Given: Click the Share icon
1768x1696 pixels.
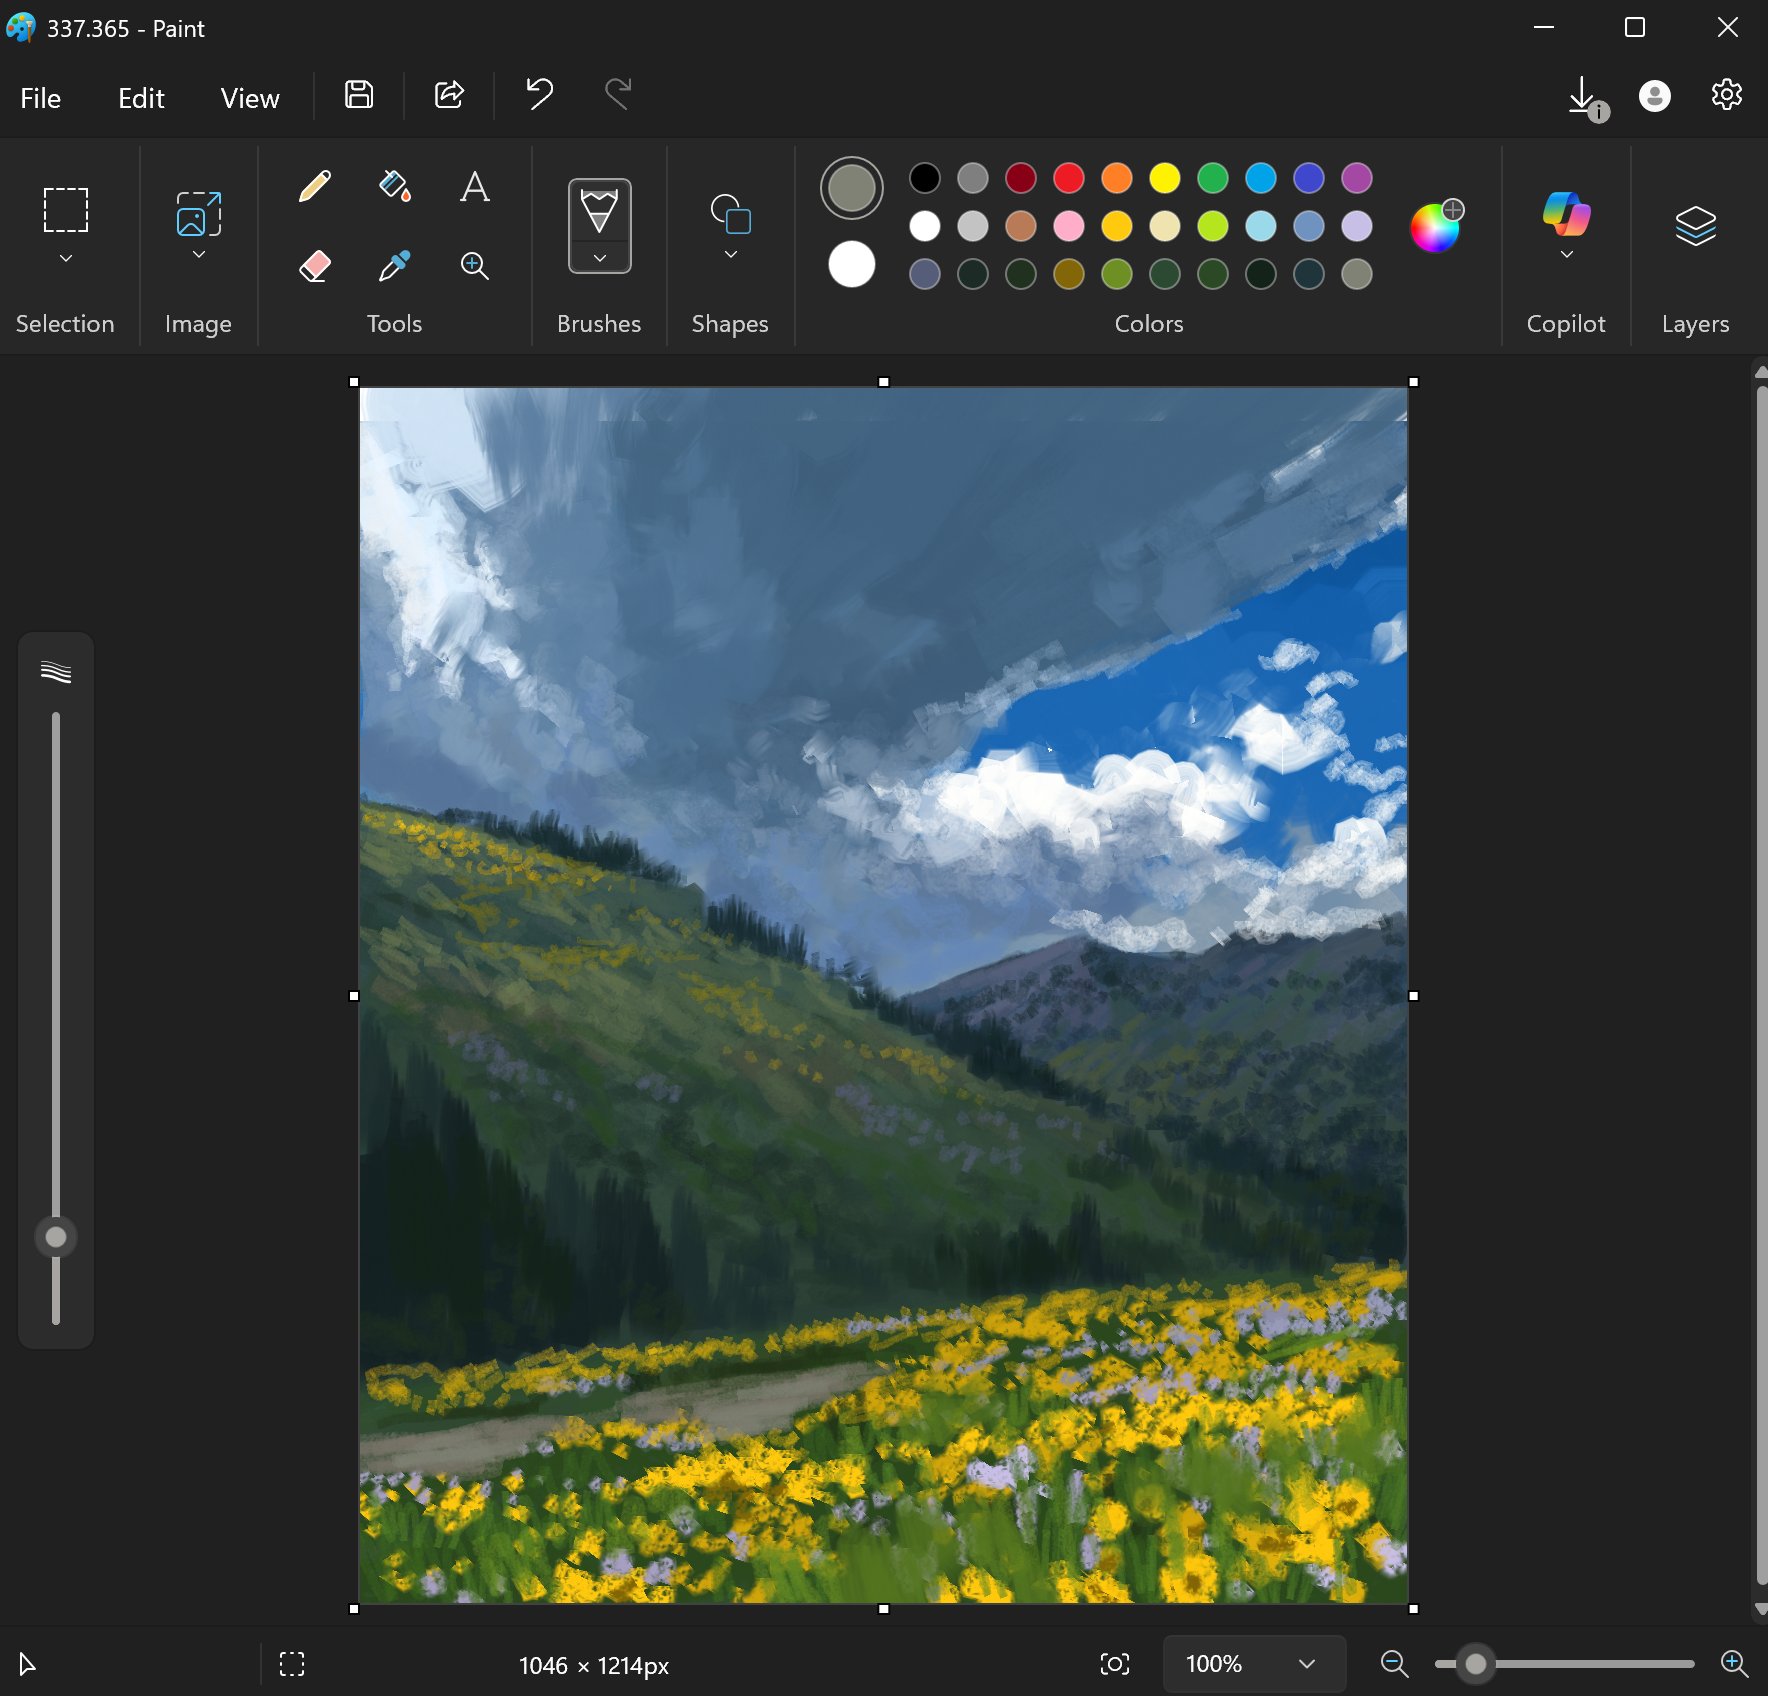Looking at the screenshot, I should (449, 95).
